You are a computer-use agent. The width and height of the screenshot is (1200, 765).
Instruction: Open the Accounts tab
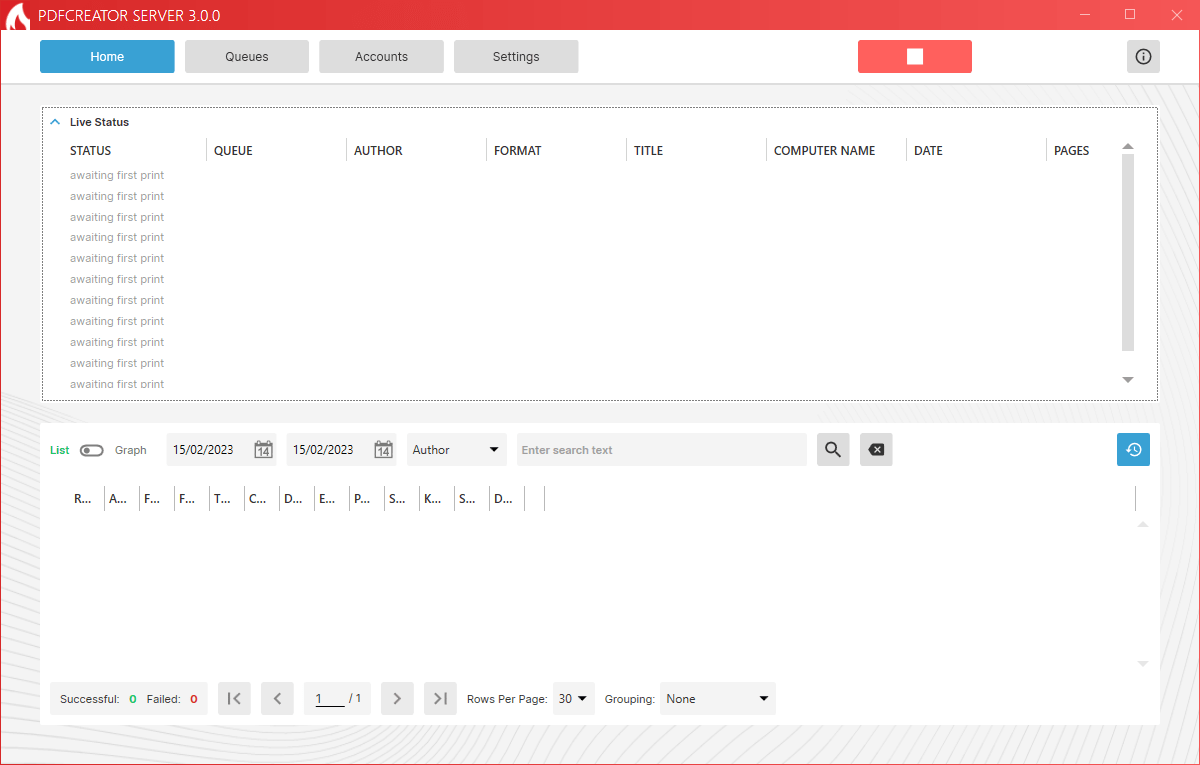[x=381, y=57]
